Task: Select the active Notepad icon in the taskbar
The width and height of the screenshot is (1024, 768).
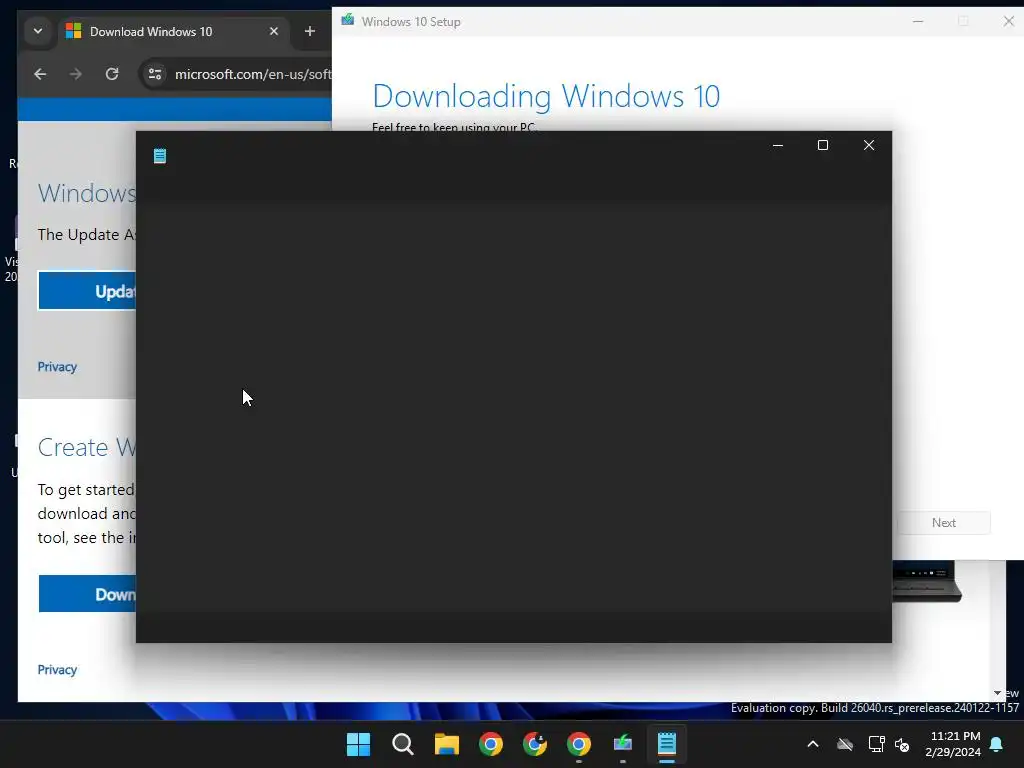Action: click(x=667, y=744)
